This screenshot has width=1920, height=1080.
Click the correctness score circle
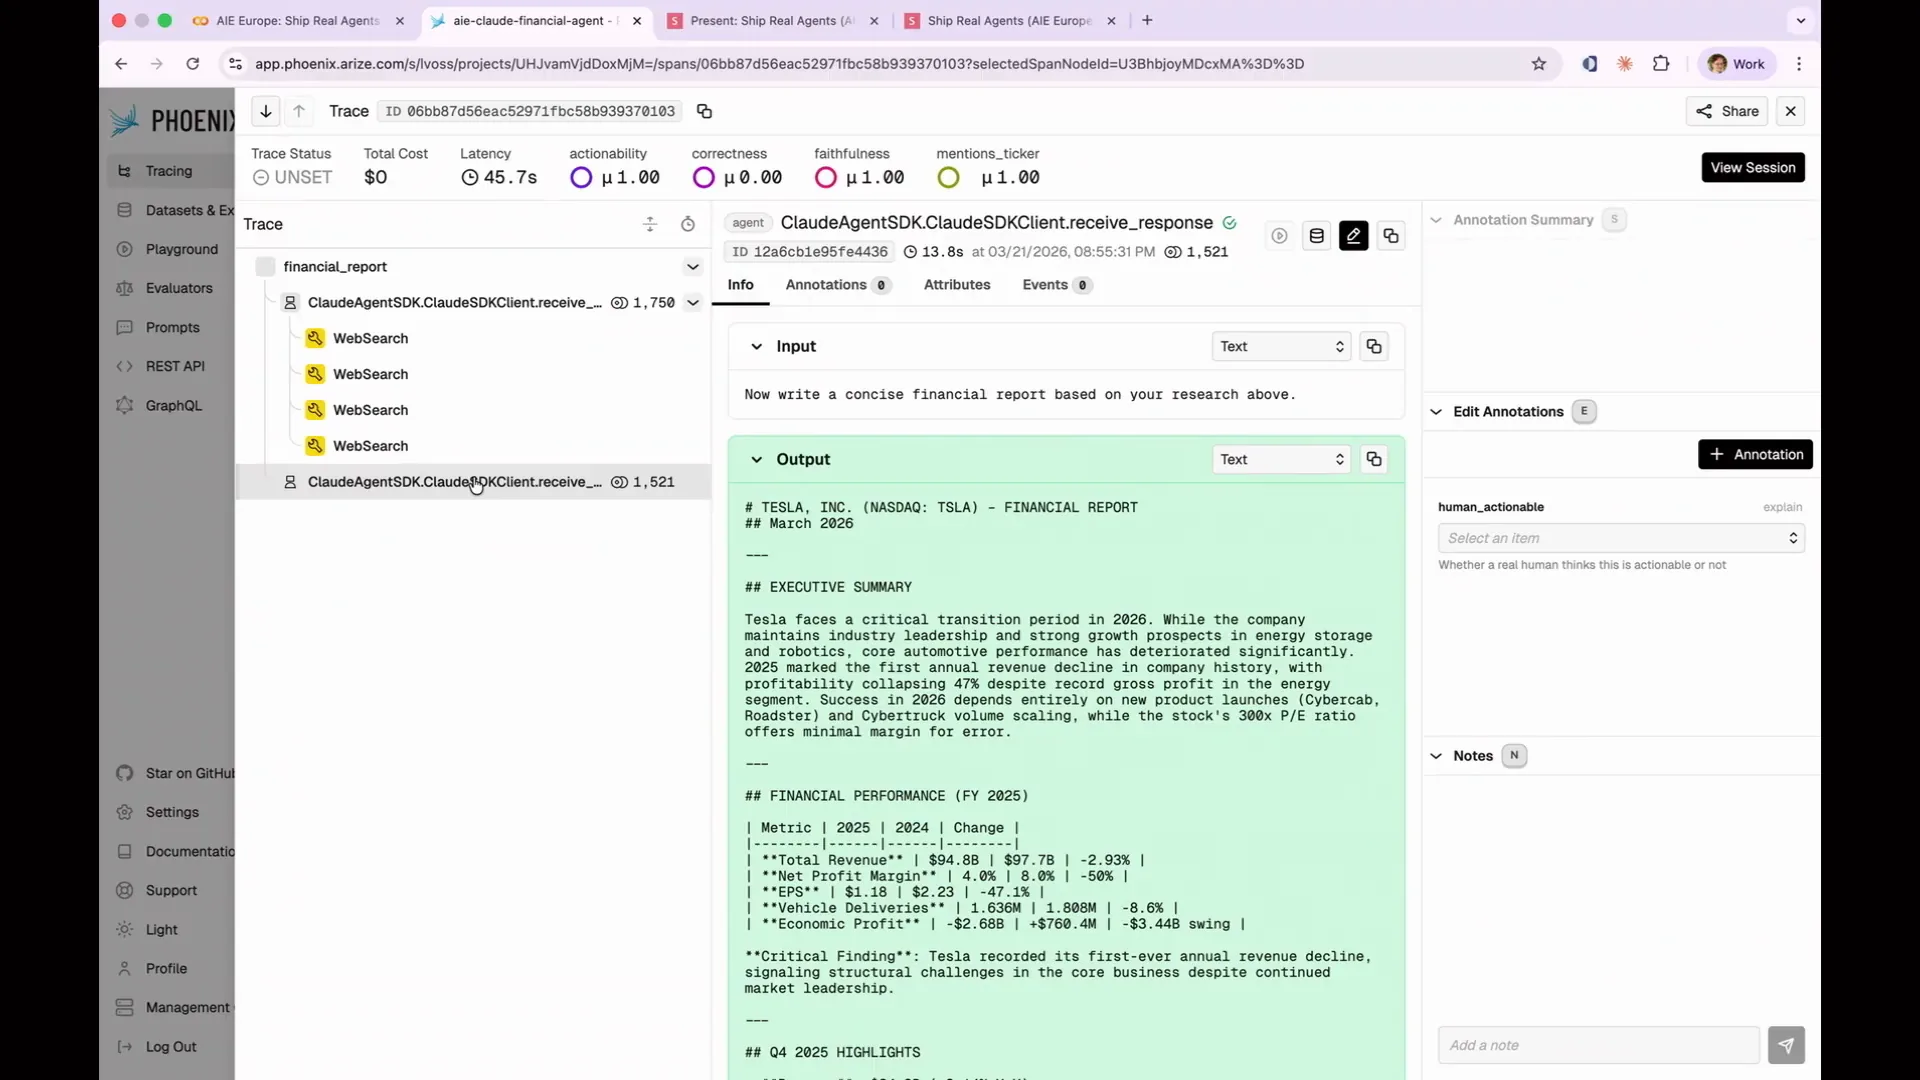(x=704, y=178)
